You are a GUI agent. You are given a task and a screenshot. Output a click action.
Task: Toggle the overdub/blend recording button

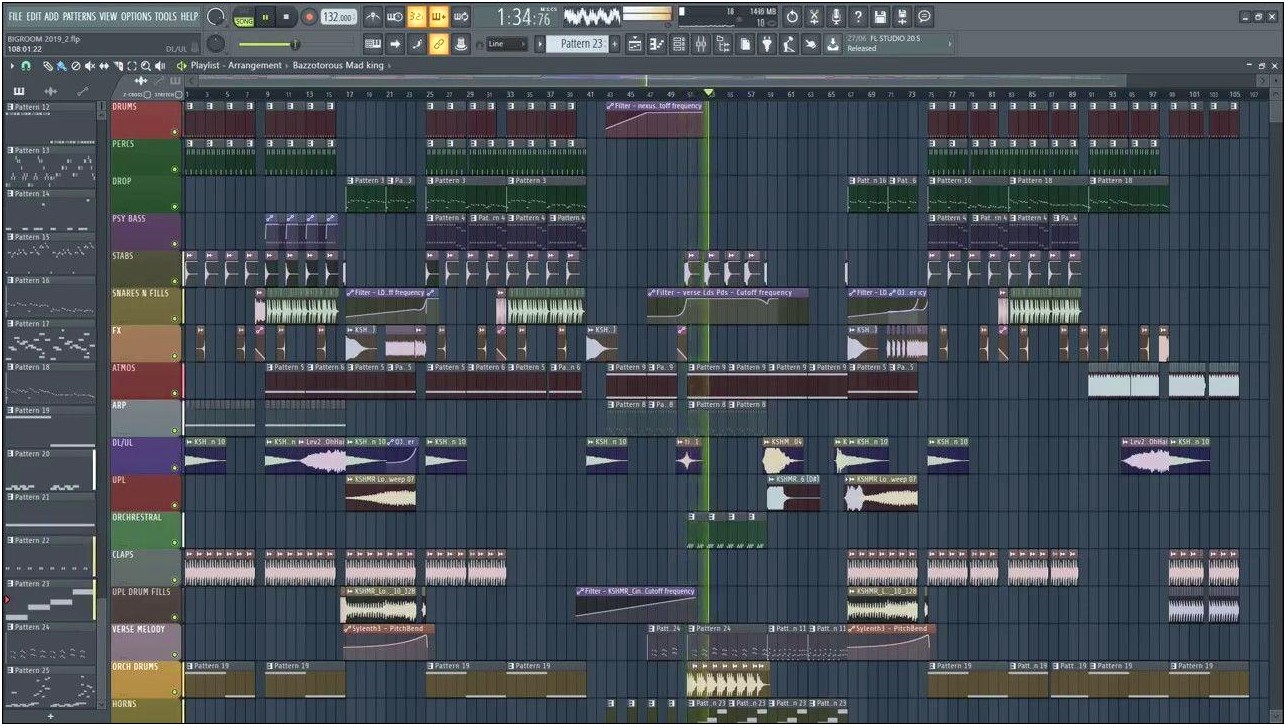click(439, 17)
